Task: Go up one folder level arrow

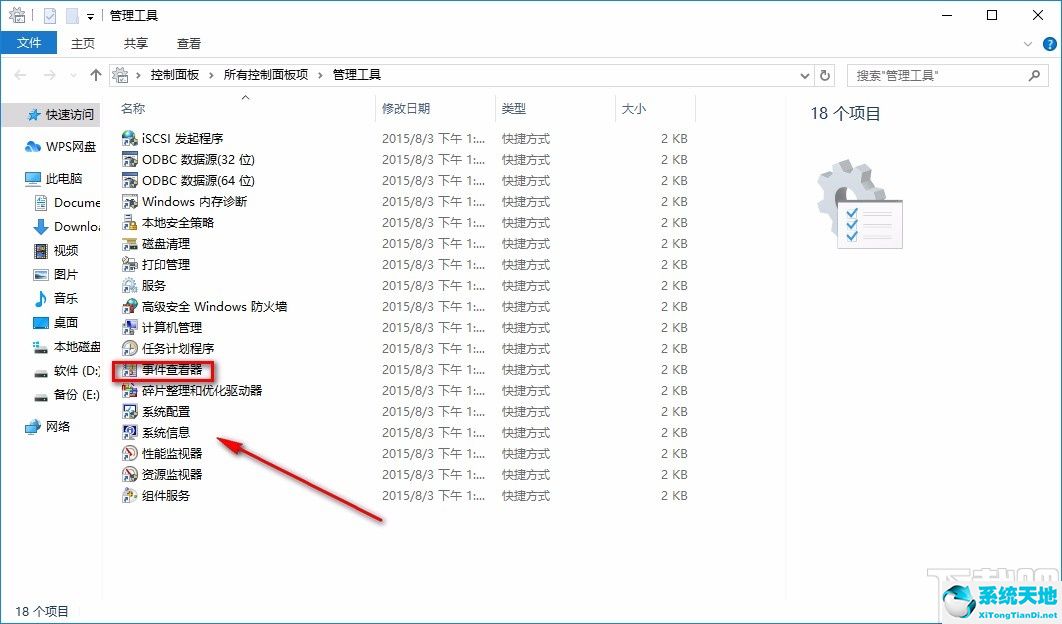Action: pos(95,75)
